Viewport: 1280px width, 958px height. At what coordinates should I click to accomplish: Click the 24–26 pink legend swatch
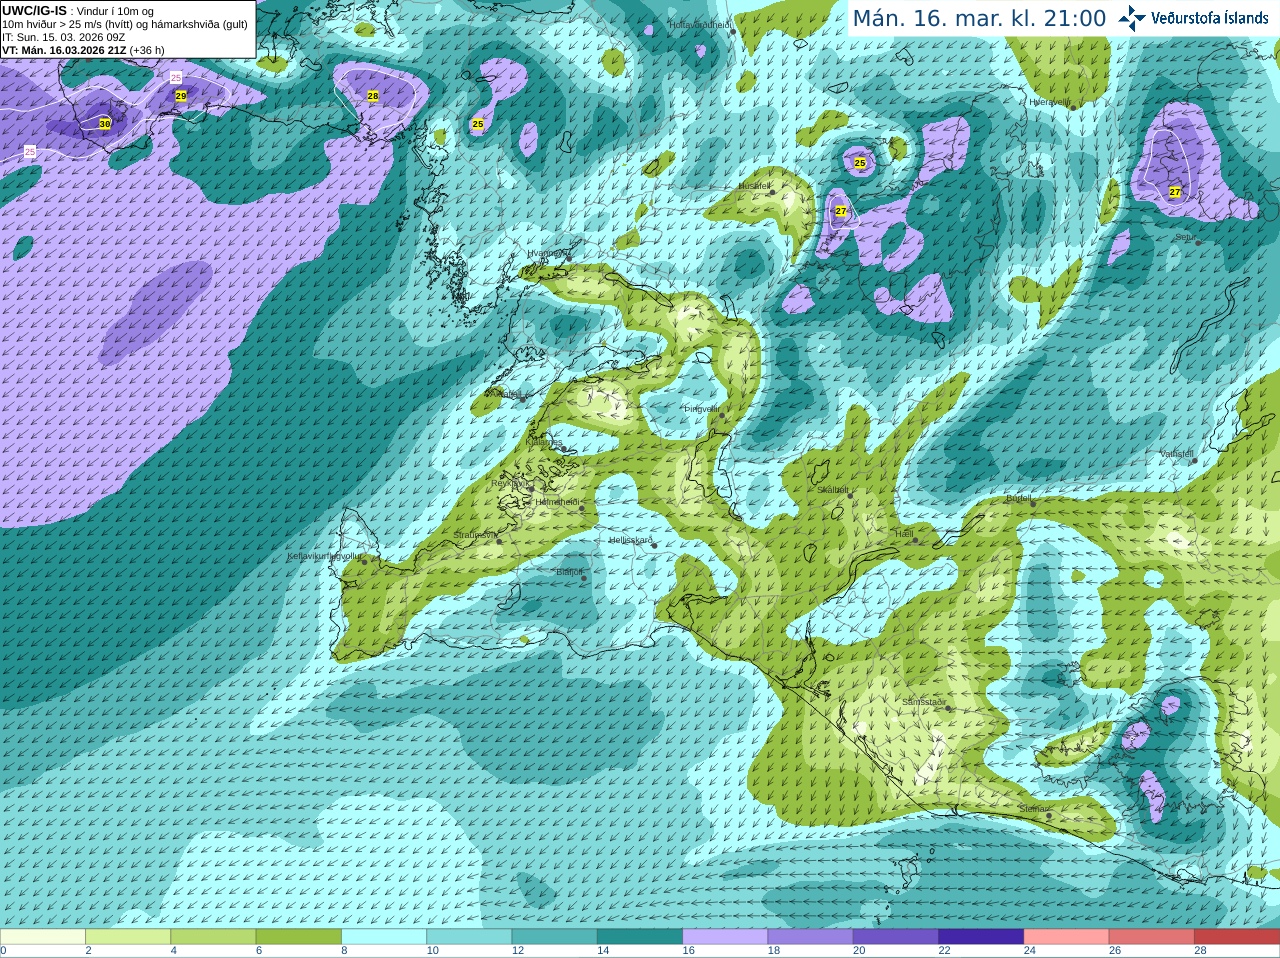[1067, 936]
